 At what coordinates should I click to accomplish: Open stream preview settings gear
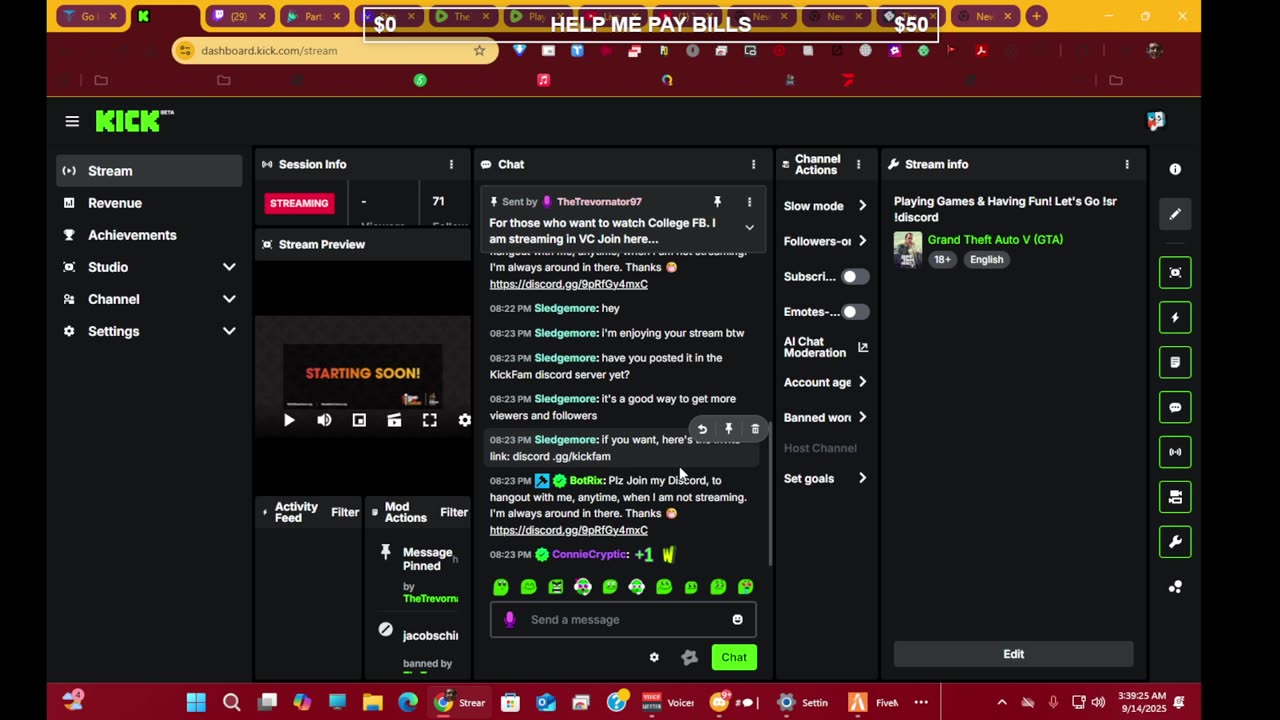point(464,421)
